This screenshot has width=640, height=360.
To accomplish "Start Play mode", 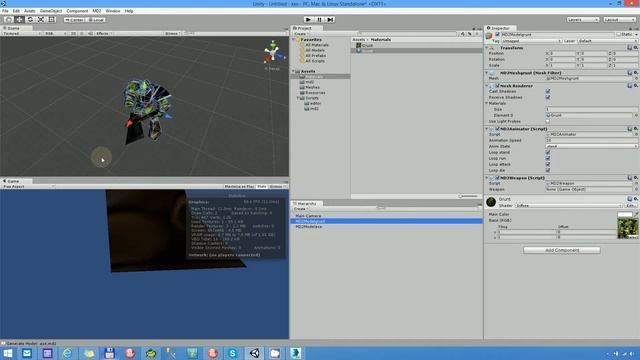I will 309,20.
